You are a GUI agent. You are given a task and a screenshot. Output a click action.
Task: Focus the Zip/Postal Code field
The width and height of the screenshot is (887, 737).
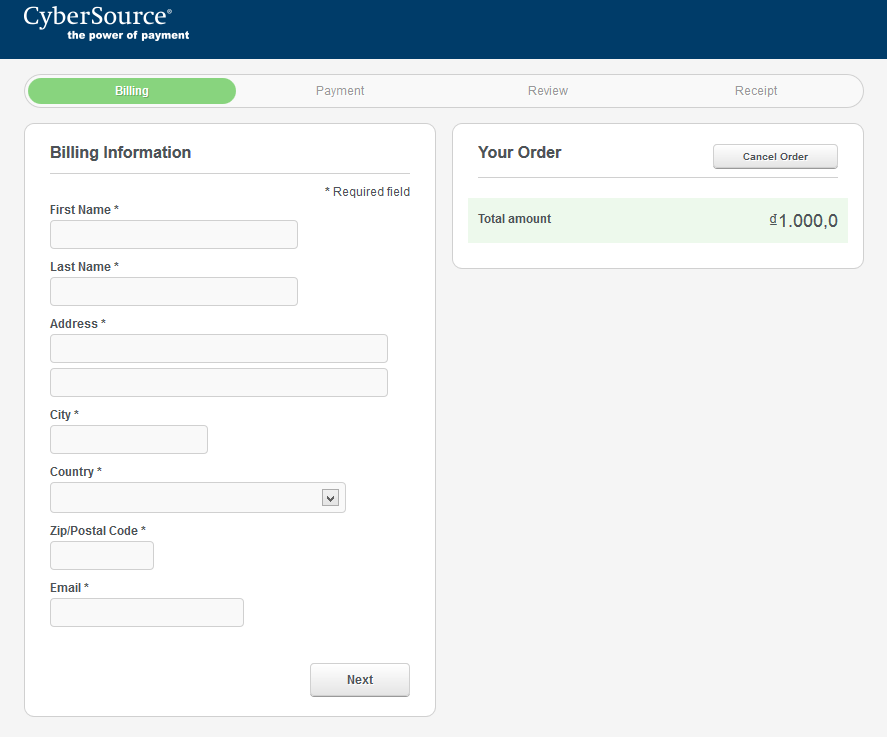(102, 556)
